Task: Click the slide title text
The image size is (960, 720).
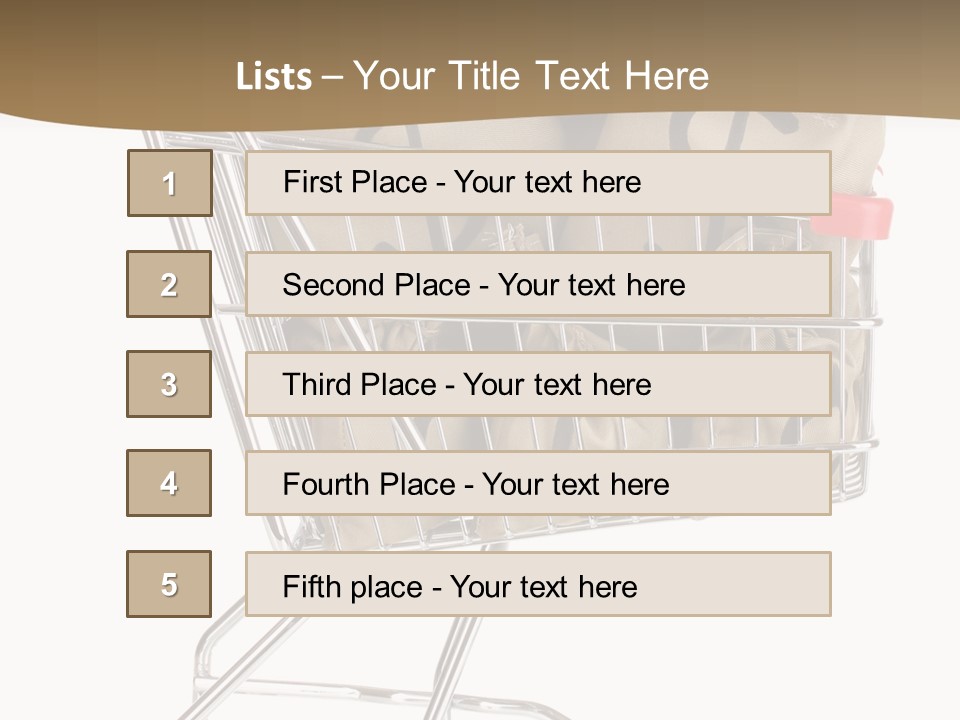Action: [473, 76]
